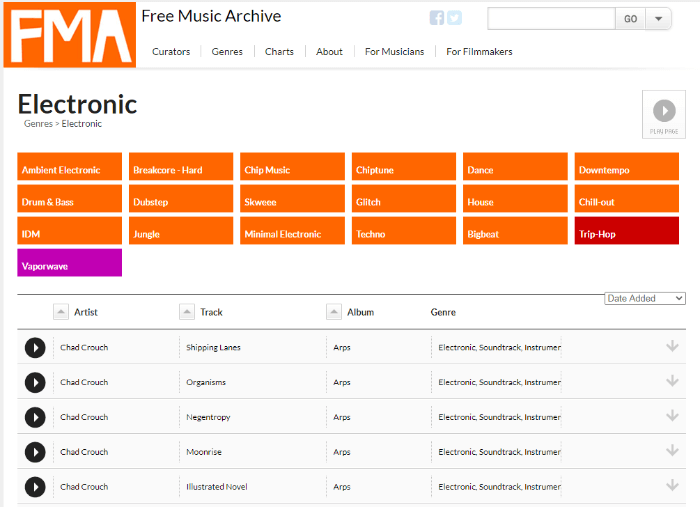This screenshot has width=700, height=507.
Task: Play the track Negentropy
Action: [35, 417]
